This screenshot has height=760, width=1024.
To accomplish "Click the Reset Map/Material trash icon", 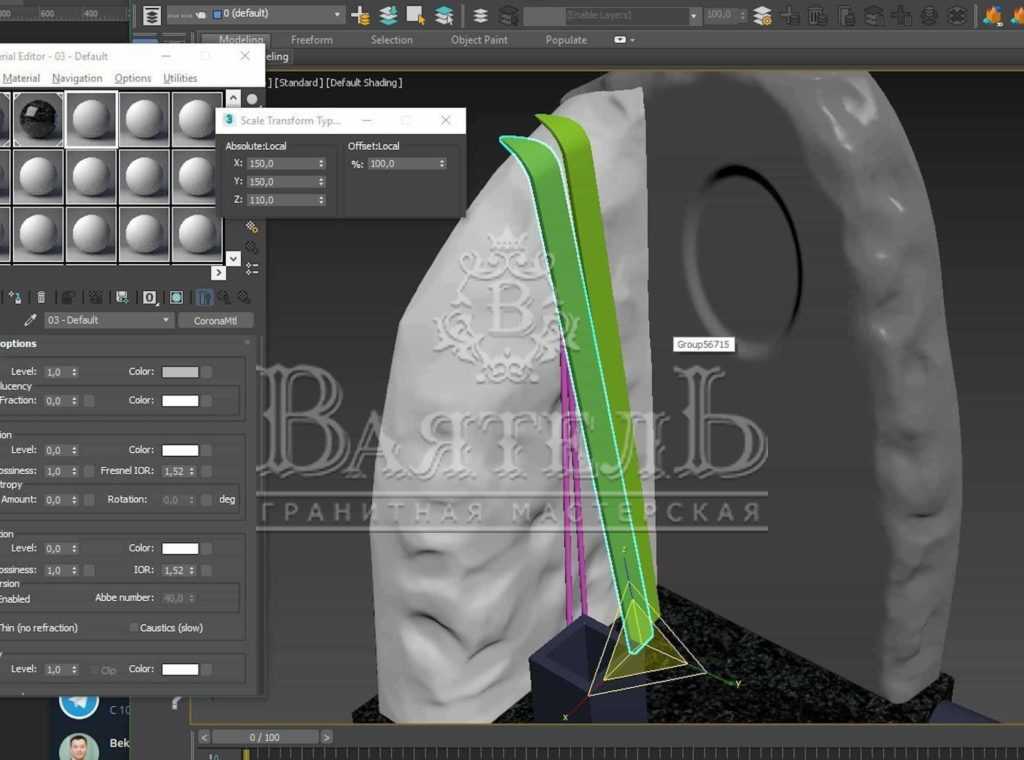I will tap(41, 297).
